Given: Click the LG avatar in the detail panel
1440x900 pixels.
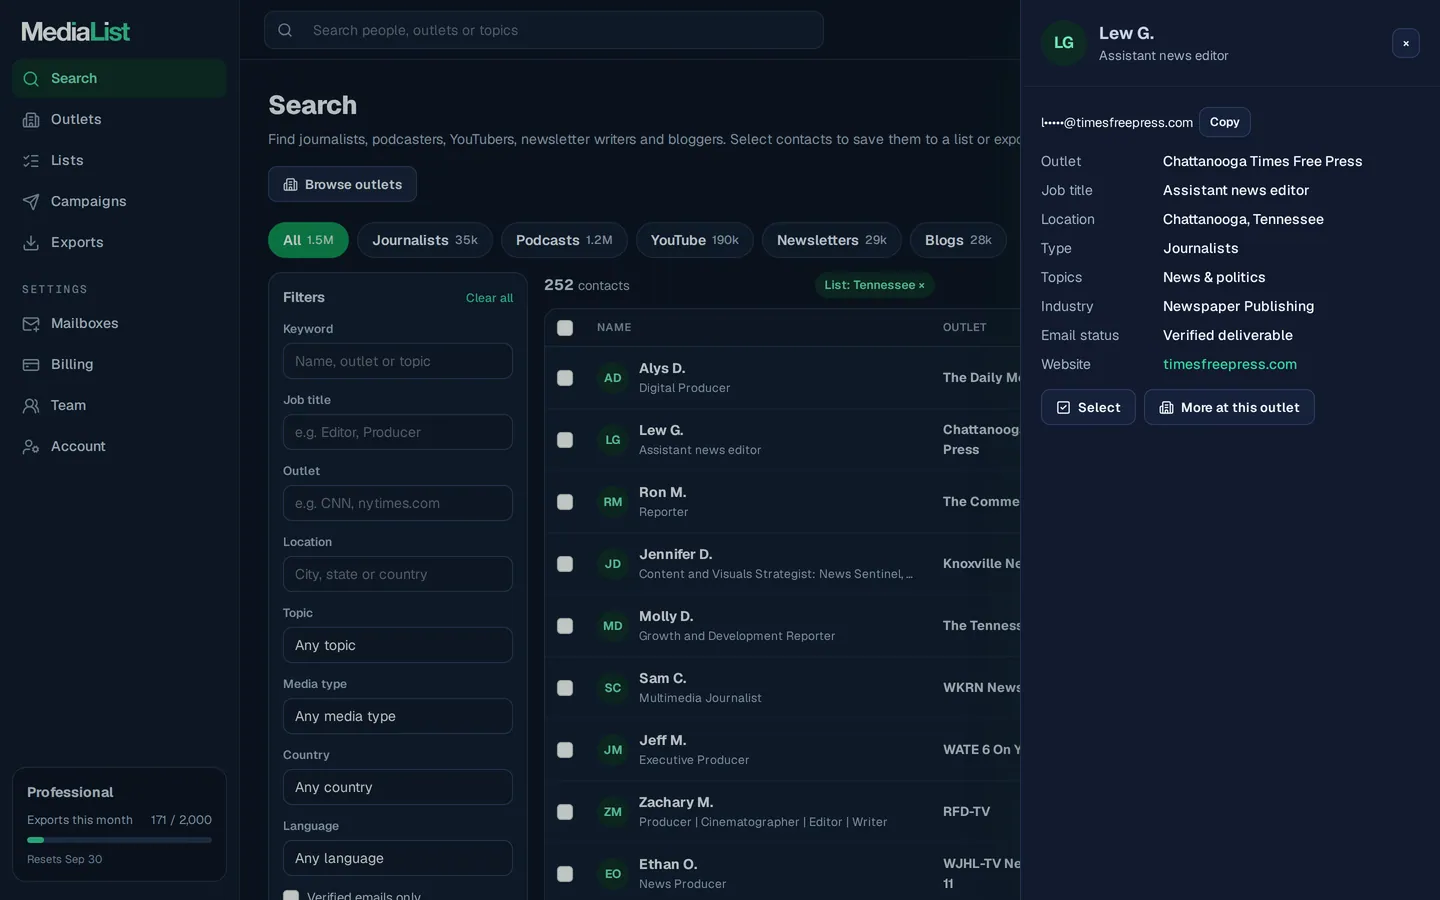Looking at the screenshot, I should click(1064, 43).
